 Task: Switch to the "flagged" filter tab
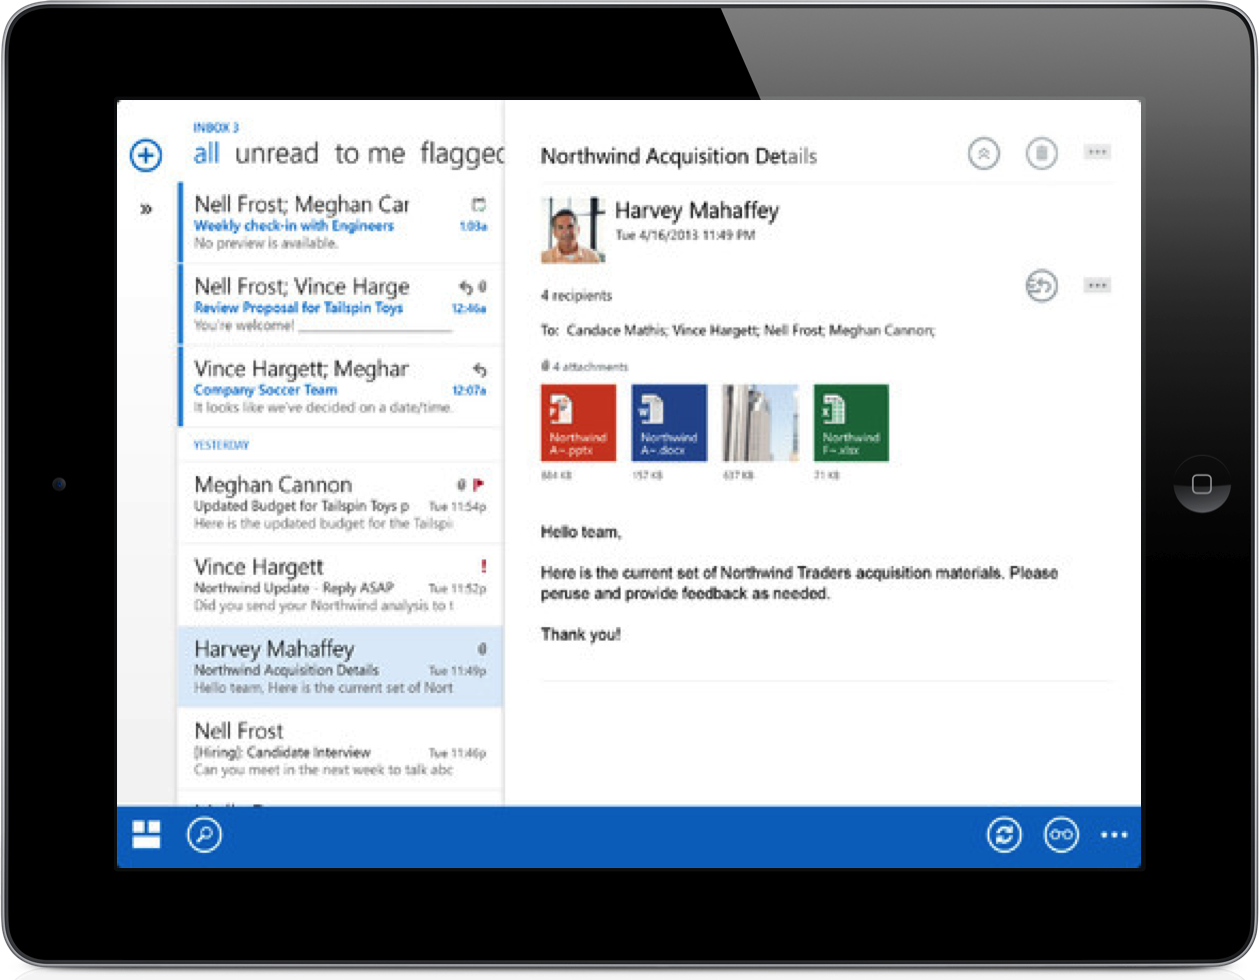(x=462, y=154)
